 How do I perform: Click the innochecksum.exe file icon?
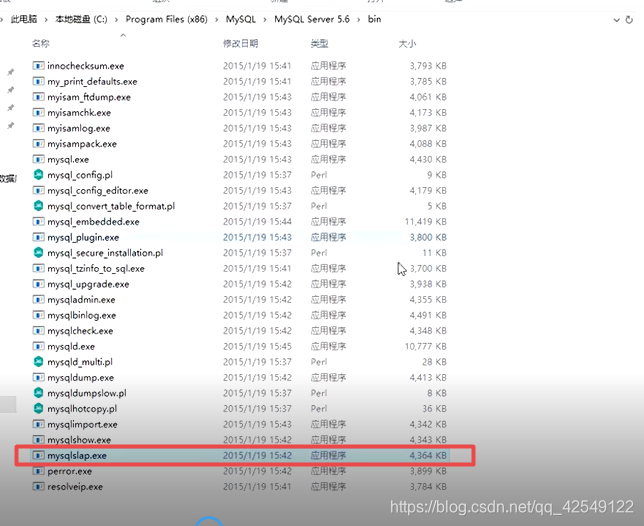pyautogui.click(x=38, y=66)
